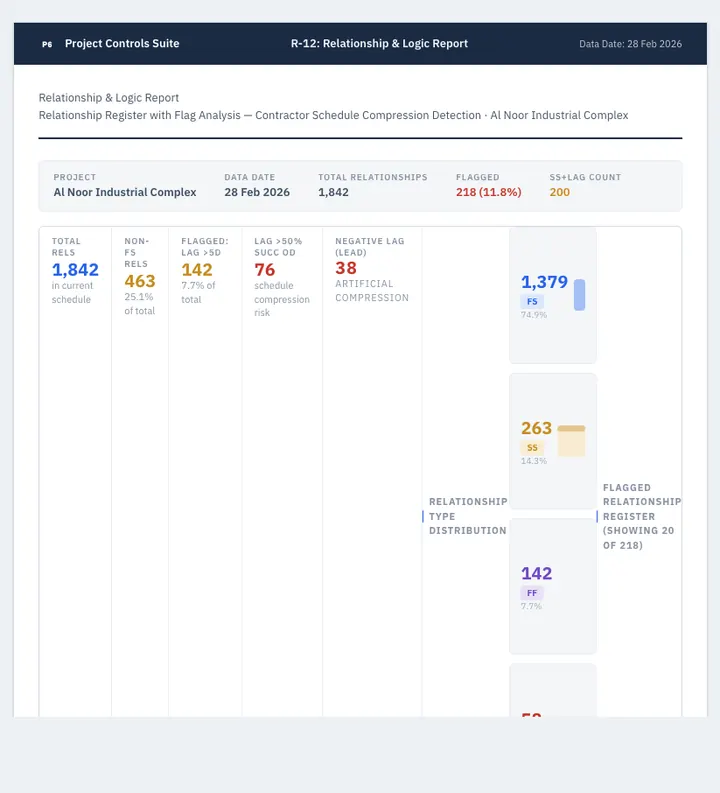Click the 74.9% FS percentage
The height and width of the screenshot is (793, 720).
533,315
